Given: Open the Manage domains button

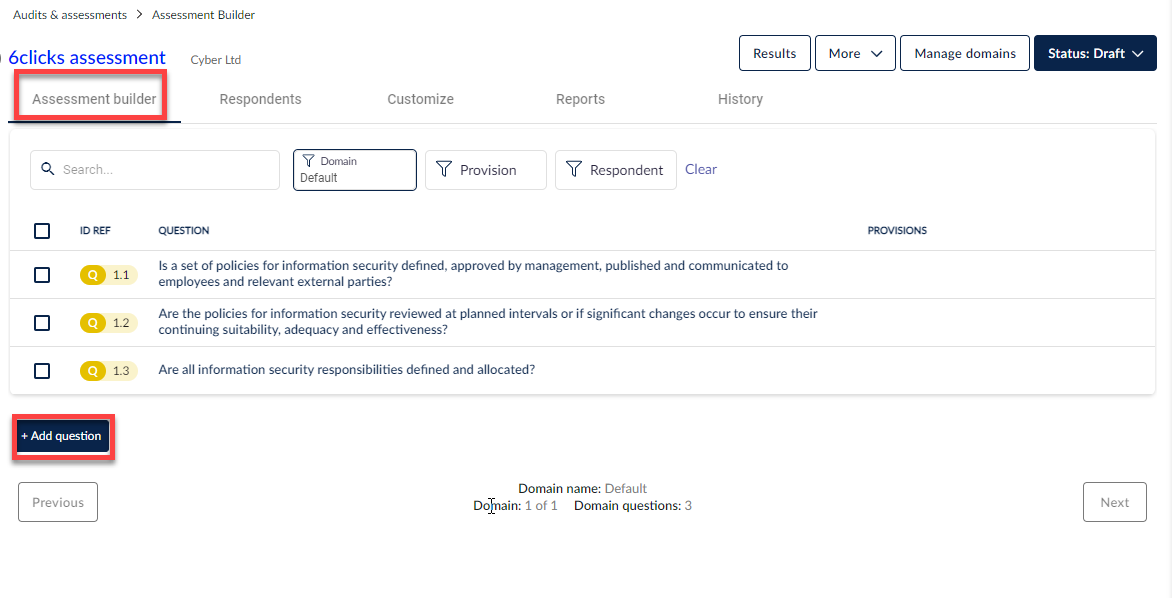Looking at the screenshot, I should tap(965, 54).
